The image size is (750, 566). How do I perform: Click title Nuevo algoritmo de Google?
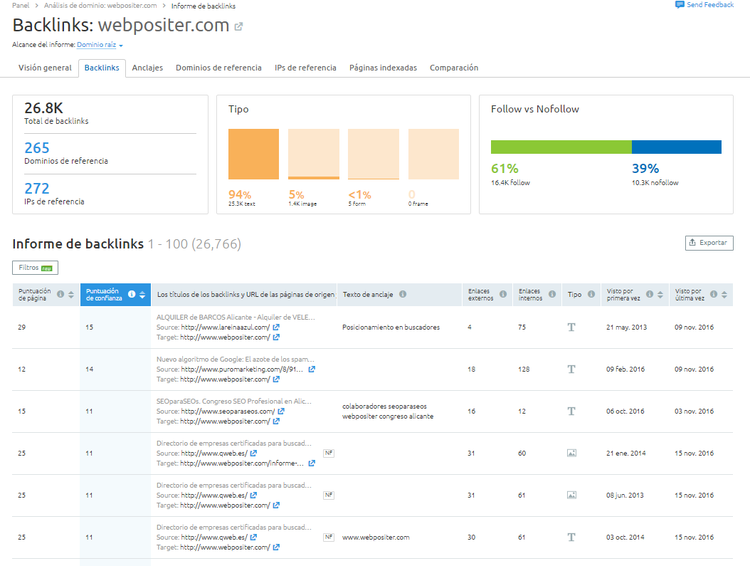pos(235,359)
